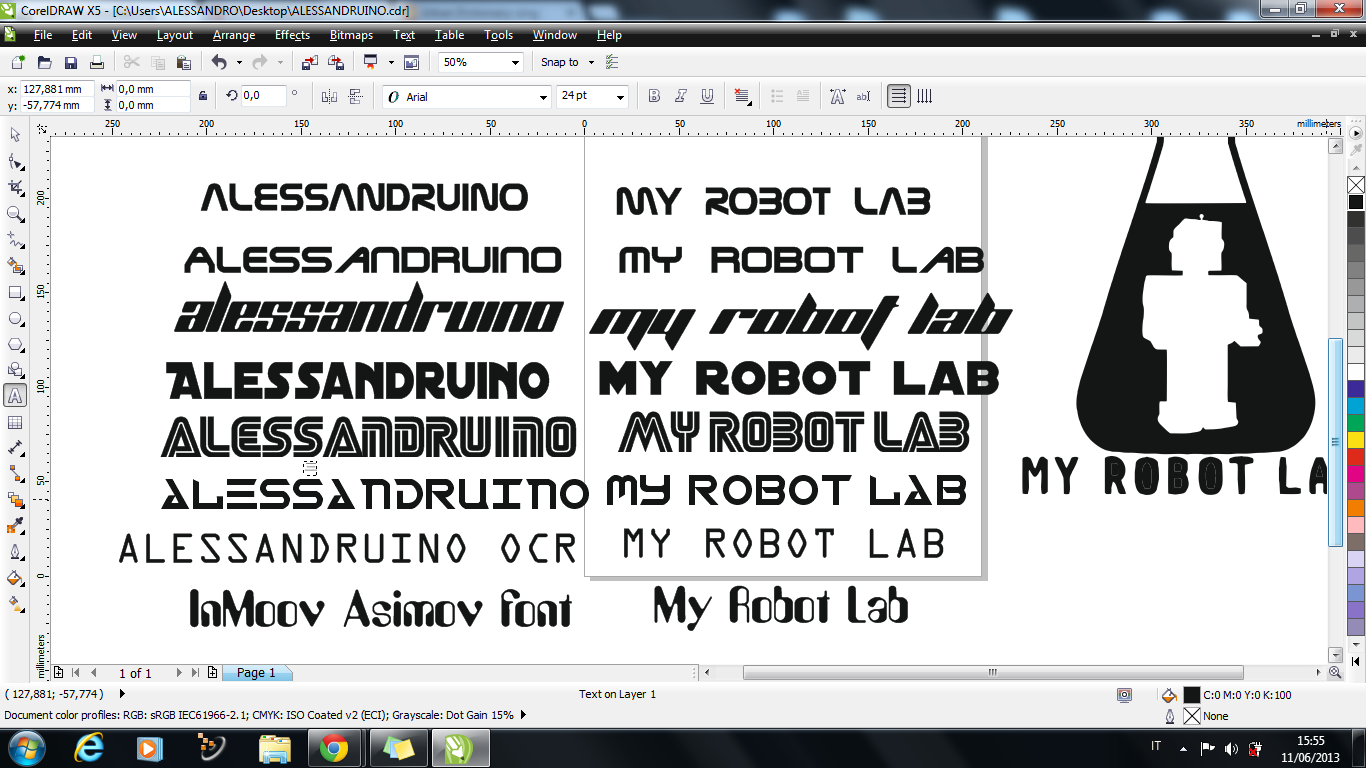1366x768 pixels.
Task: Open the zoom level 50% dropdown
Action: point(516,62)
